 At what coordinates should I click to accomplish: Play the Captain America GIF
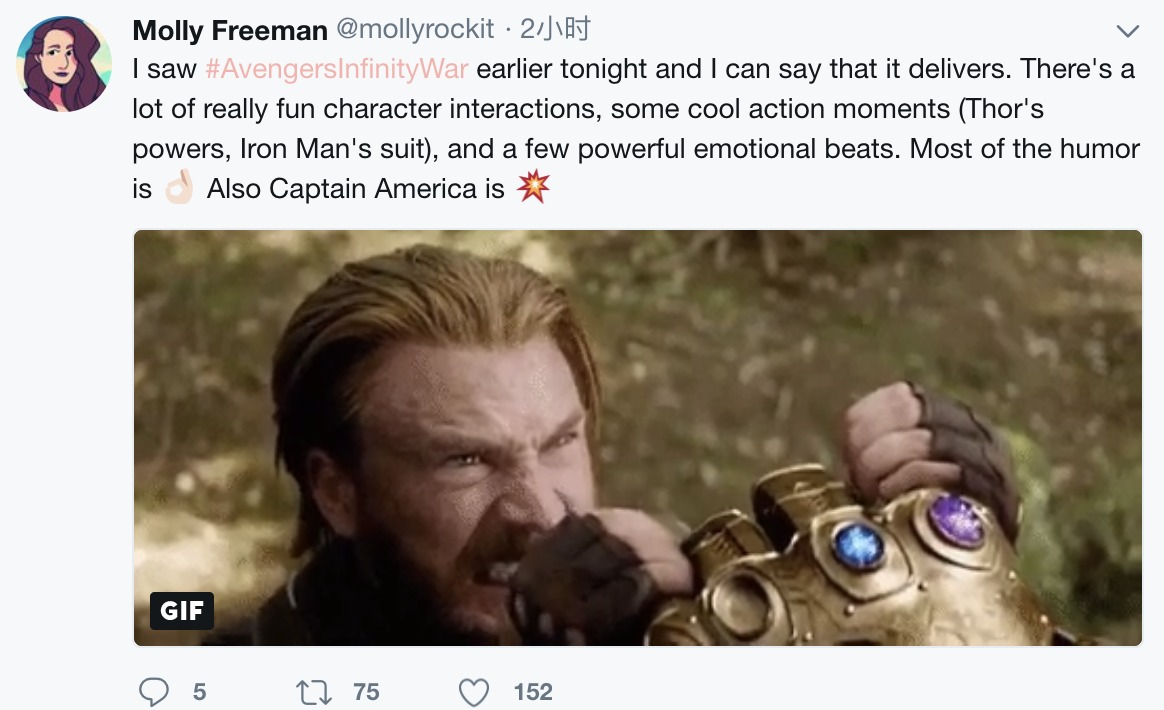(637, 437)
